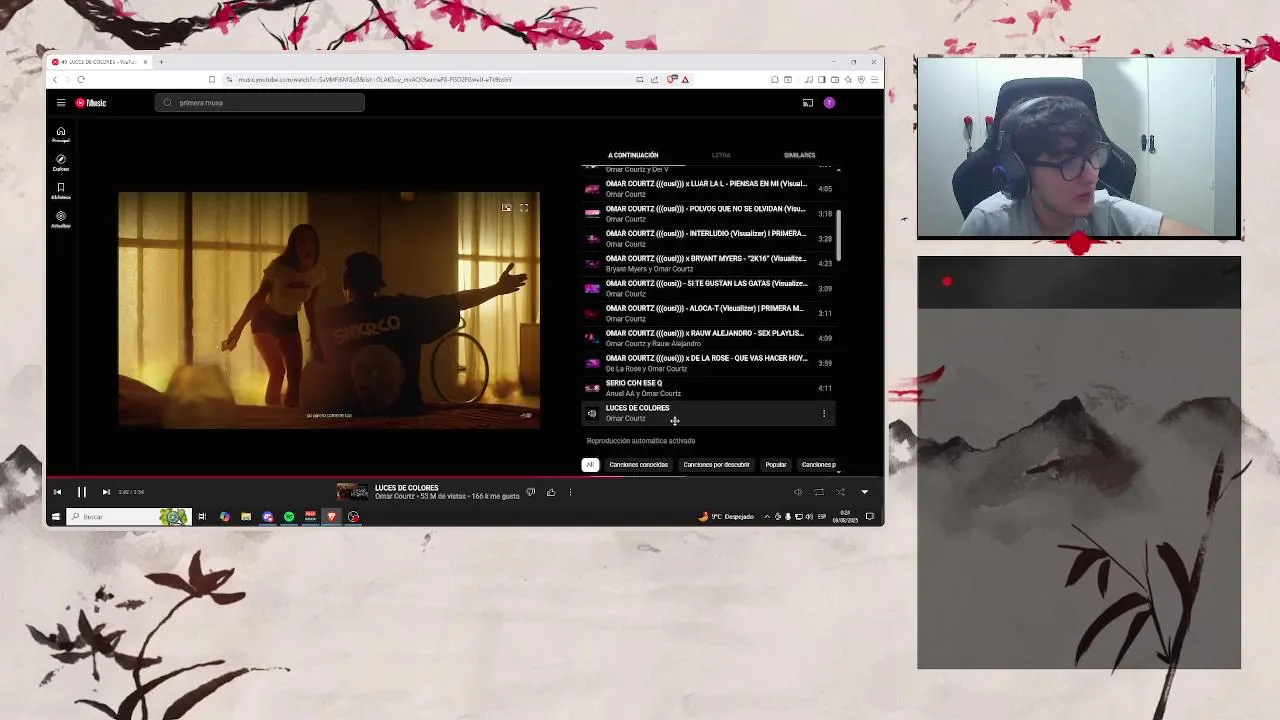
Task: Collapse player page with down arrow
Action: pos(864,492)
